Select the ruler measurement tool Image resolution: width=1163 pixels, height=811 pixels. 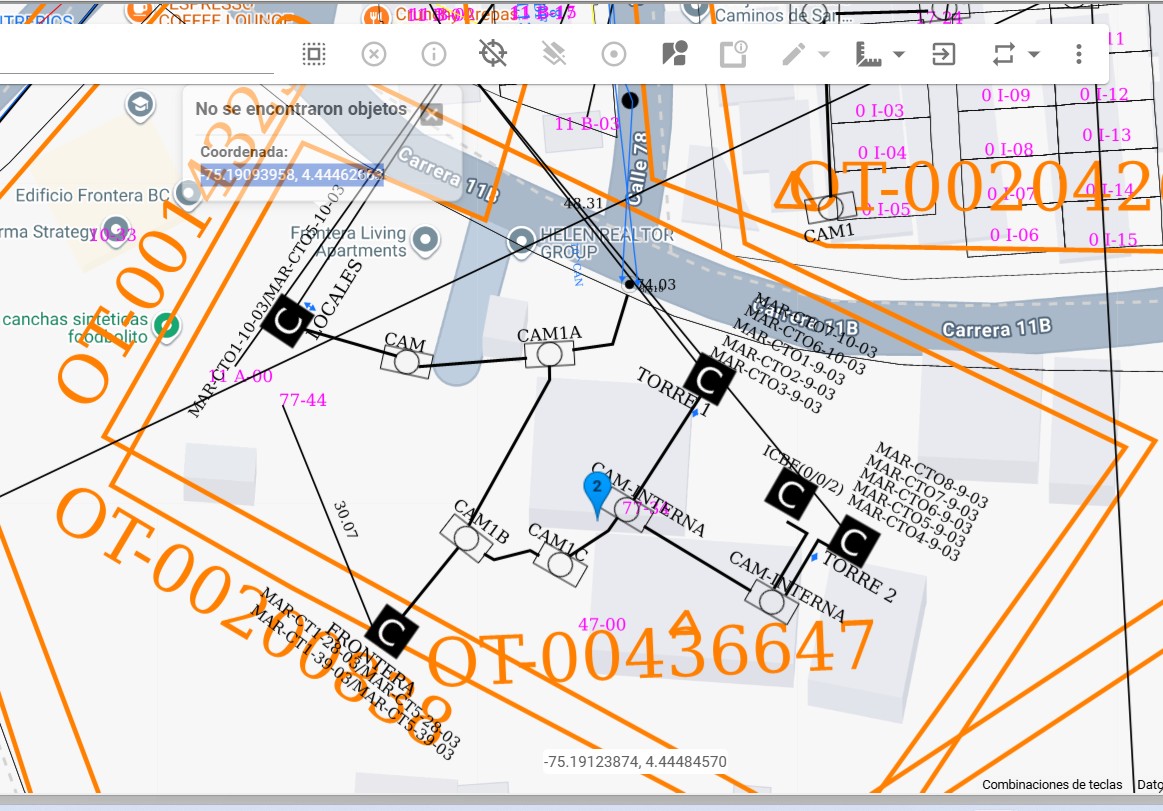[x=869, y=54]
